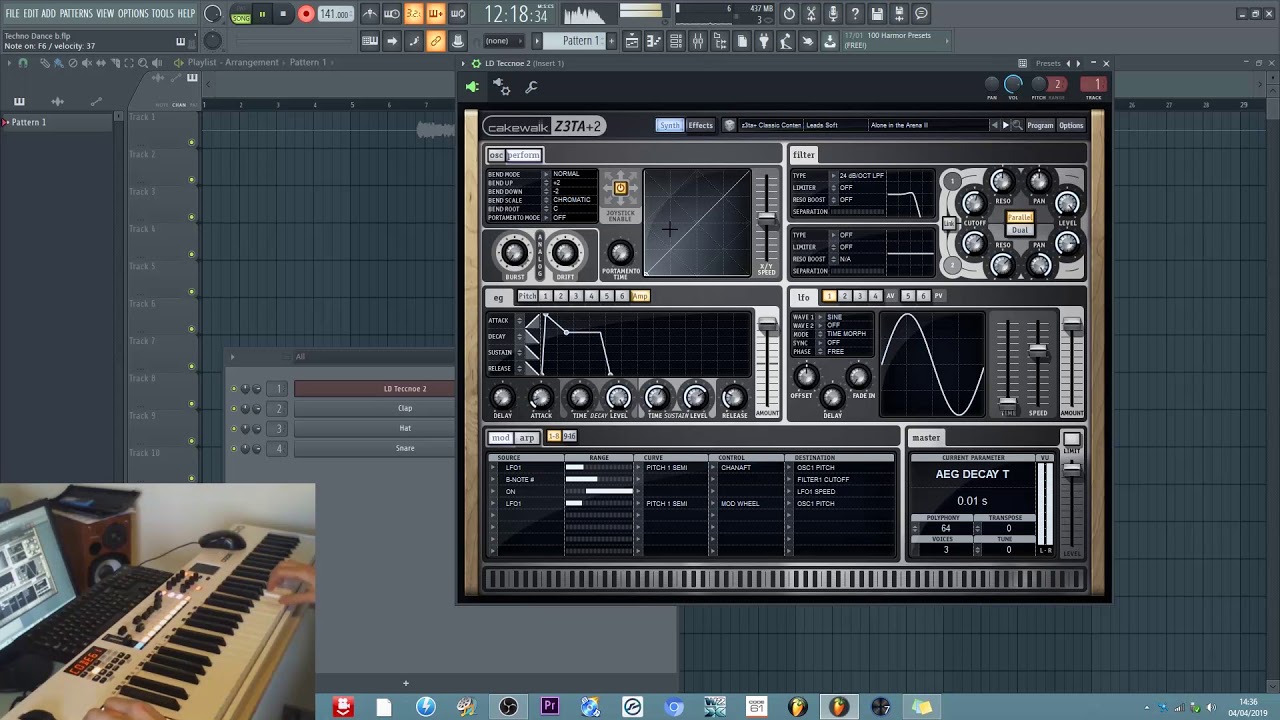Screen dimensions: 1280x720
Task: Select filter 1 round button
Action: click(952, 181)
